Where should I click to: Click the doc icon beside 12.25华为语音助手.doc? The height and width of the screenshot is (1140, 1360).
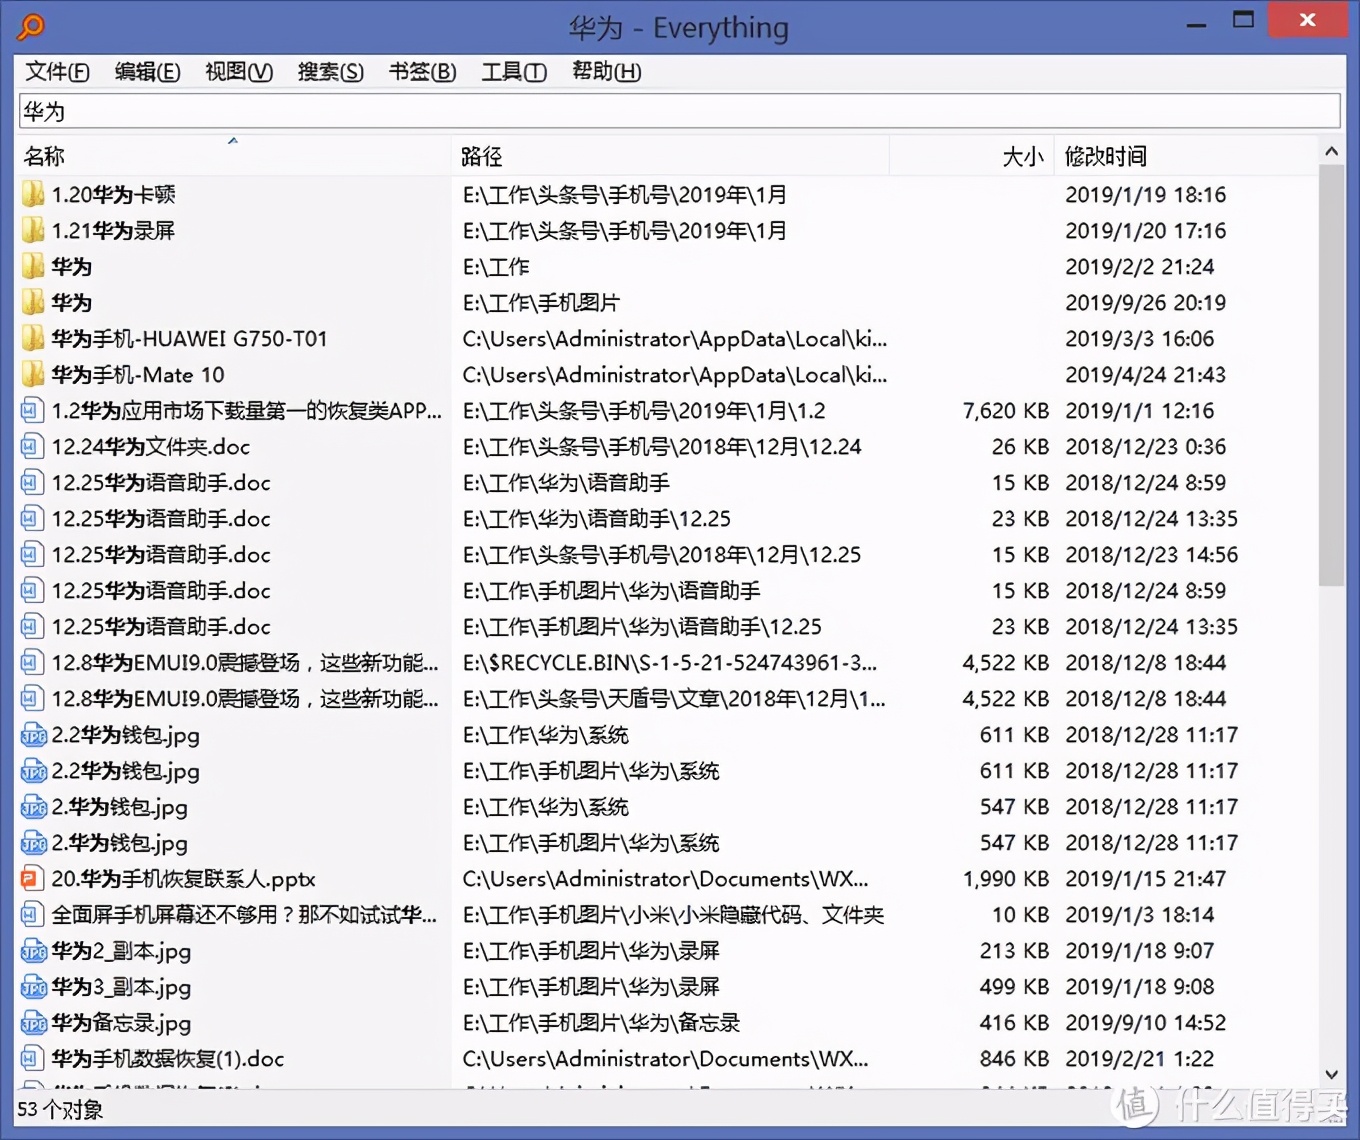pos(31,482)
